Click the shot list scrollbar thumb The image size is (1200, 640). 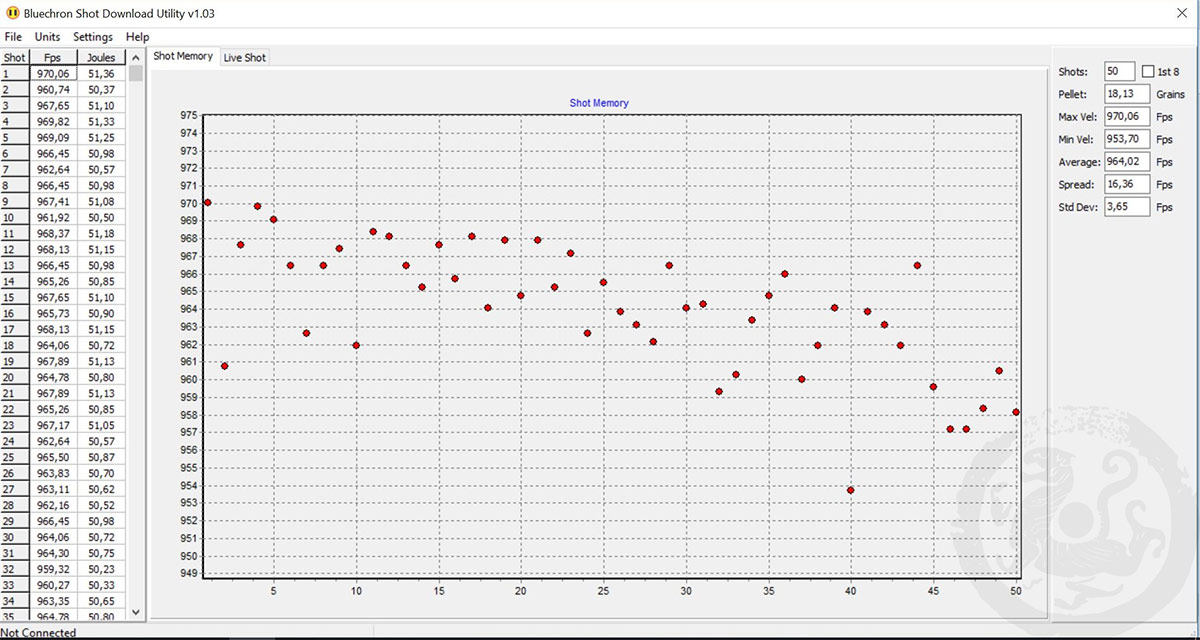pyautogui.click(x=136, y=73)
